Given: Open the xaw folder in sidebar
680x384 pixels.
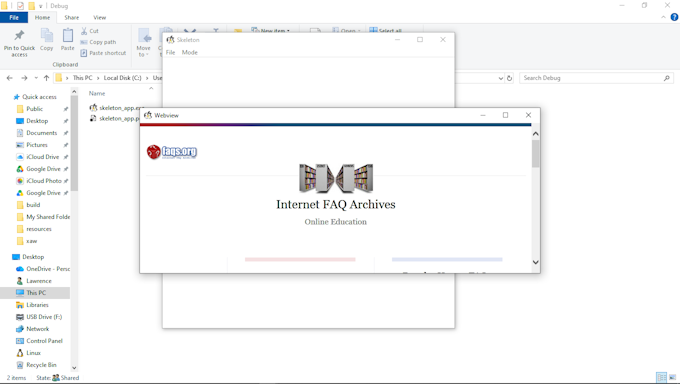Looking at the screenshot, I should click(x=32, y=241).
